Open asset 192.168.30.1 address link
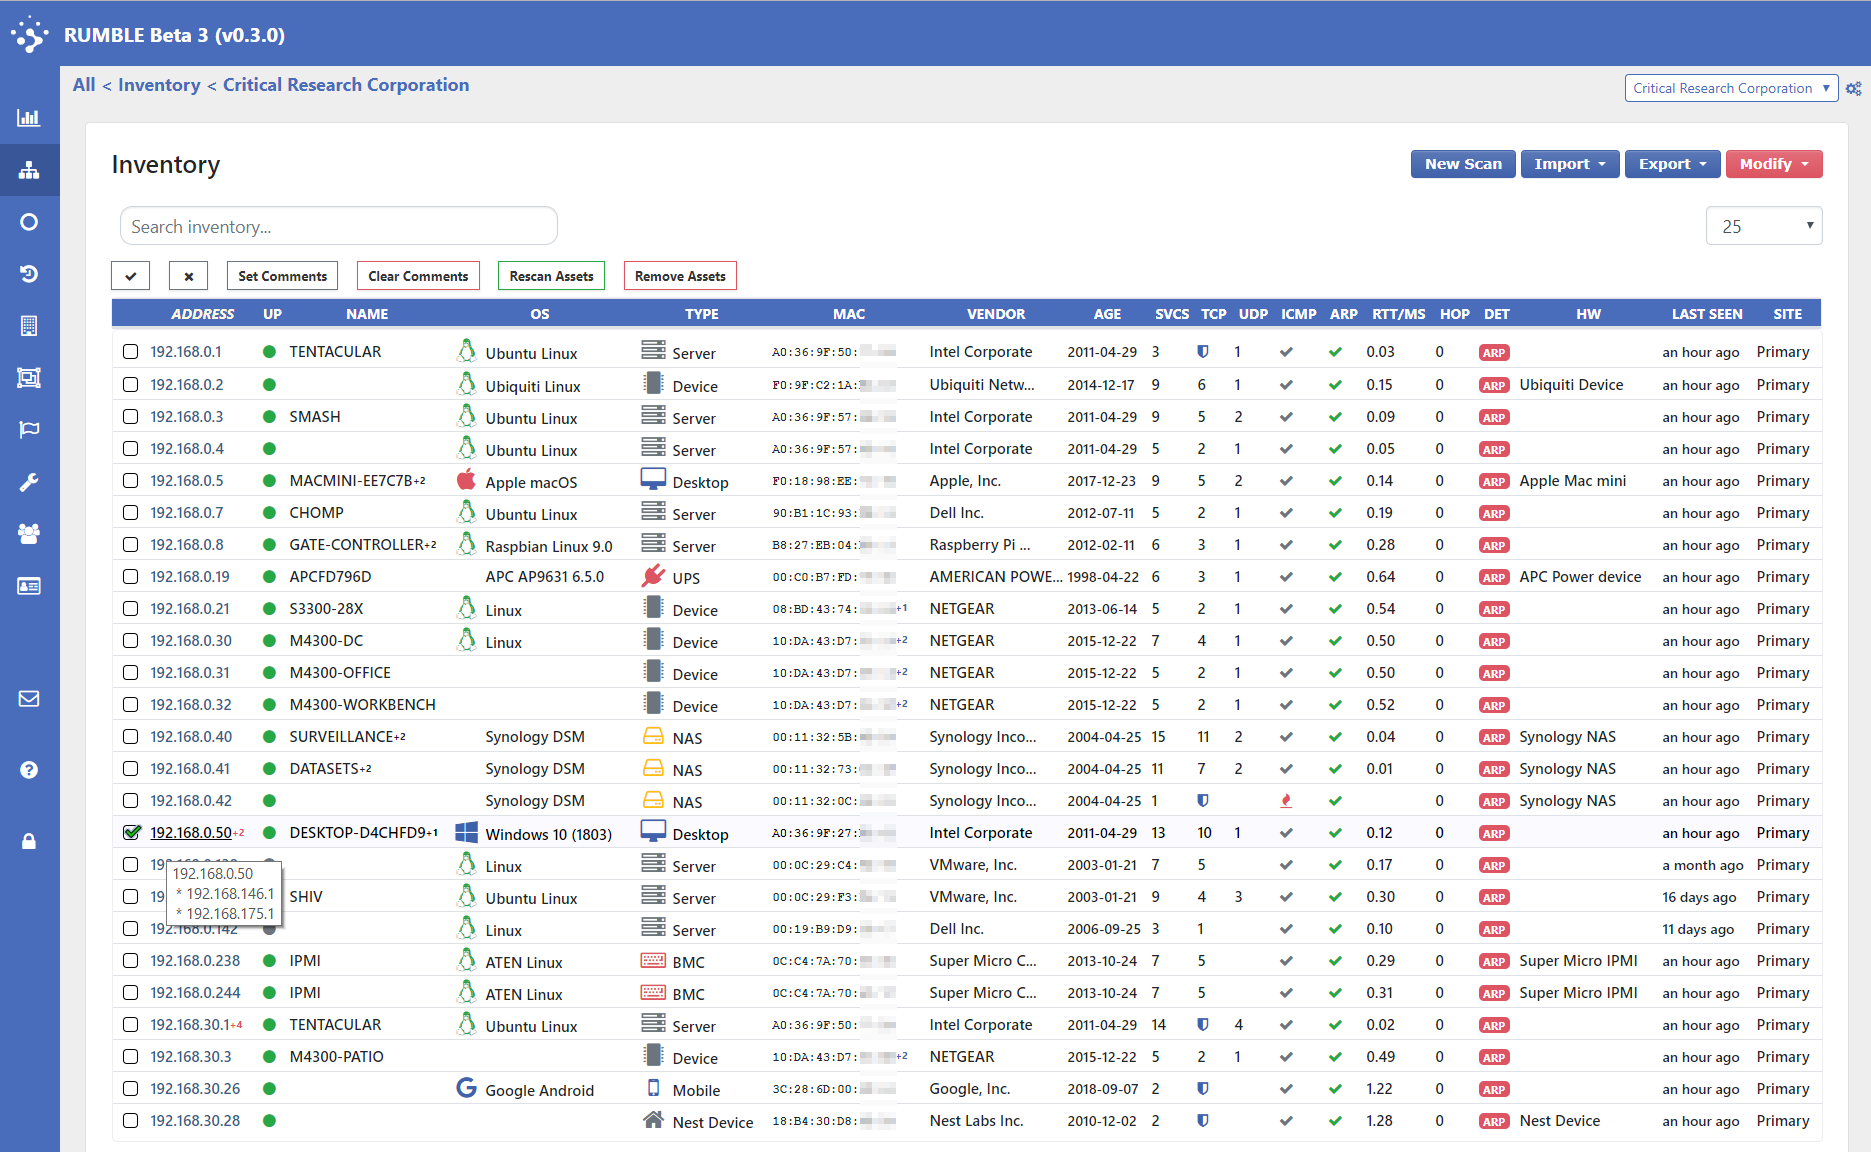Viewport: 1871px width, 1152px height. pyautogui.click(x=190, y=1024)
